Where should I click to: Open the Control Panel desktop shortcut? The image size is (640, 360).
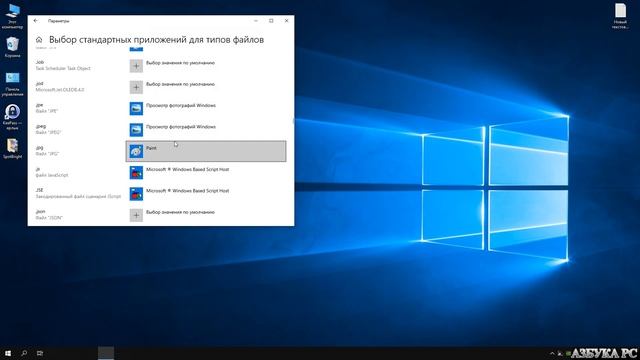(x=12, y=84)
